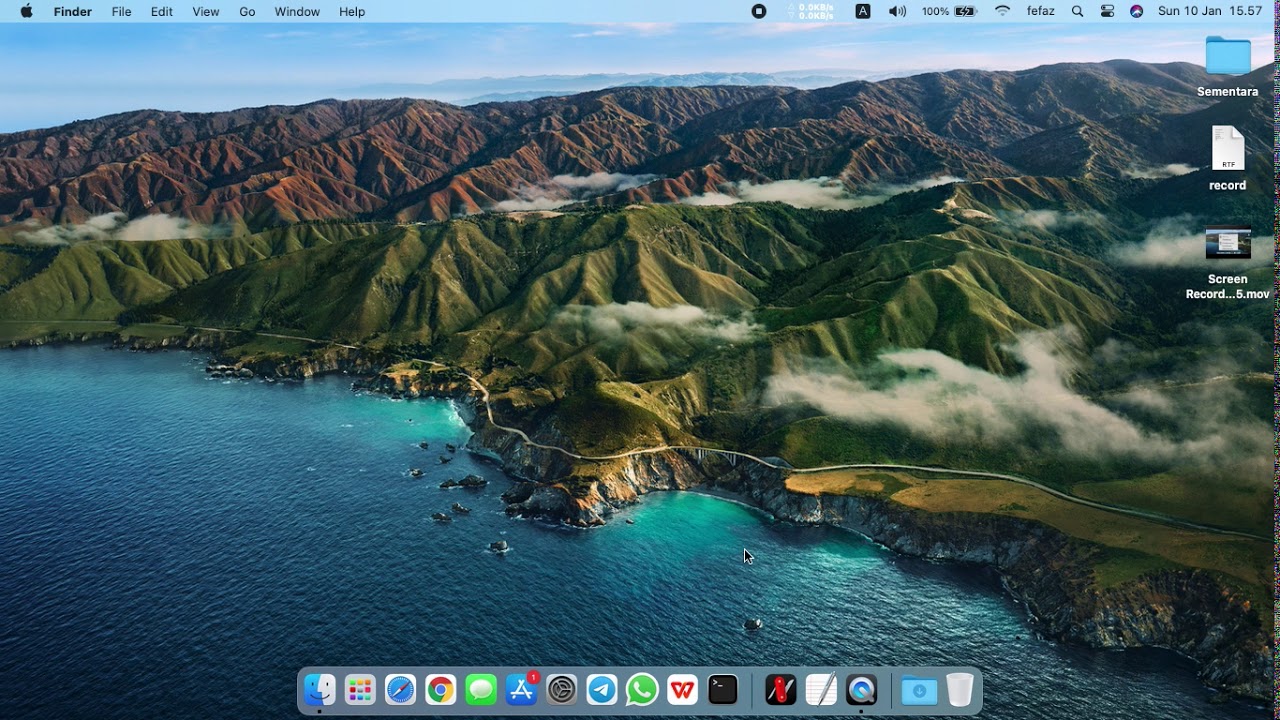The image size is (1280, 720).
Task: Open the fefaz user switching menu
Action: (1040, 11)
